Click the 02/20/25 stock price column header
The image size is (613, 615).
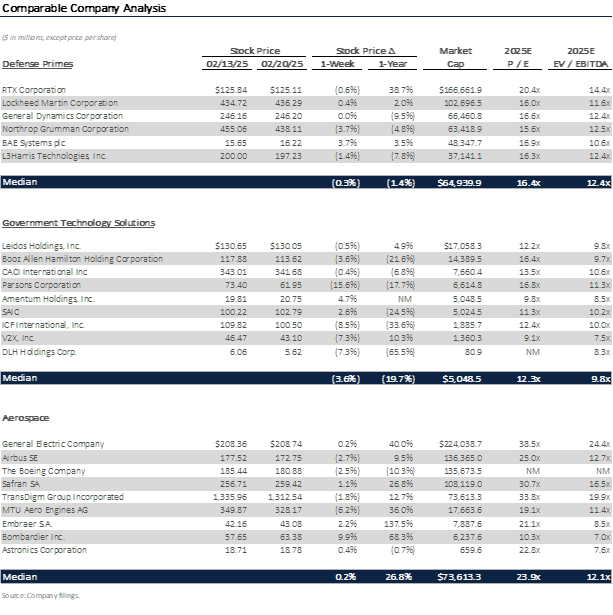282,64
